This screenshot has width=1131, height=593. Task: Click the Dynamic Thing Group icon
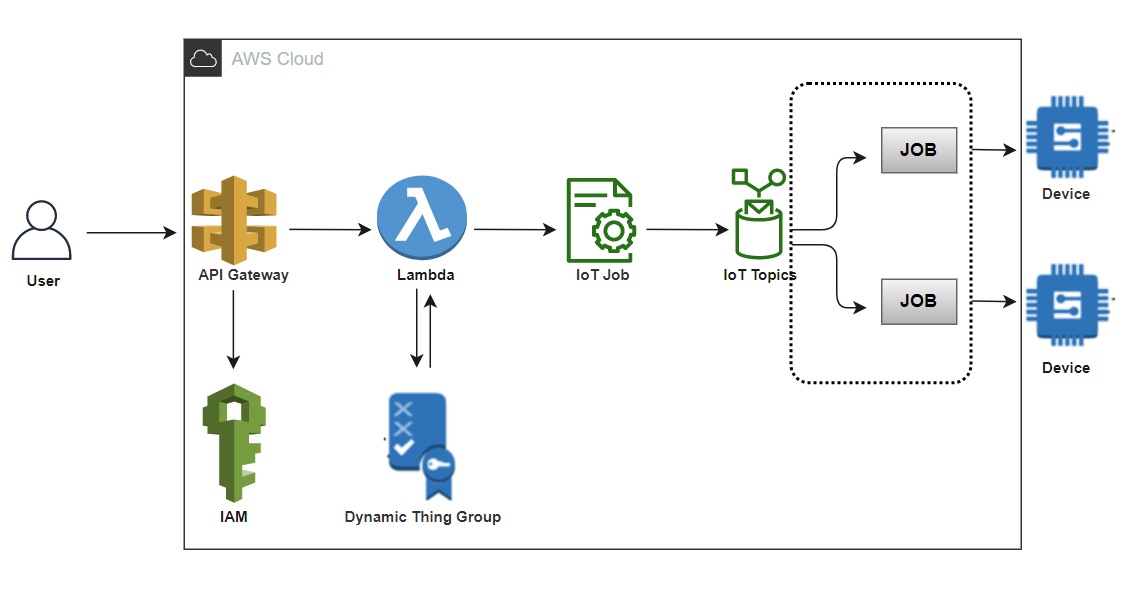pyautogui.click(x=420, y=442)
